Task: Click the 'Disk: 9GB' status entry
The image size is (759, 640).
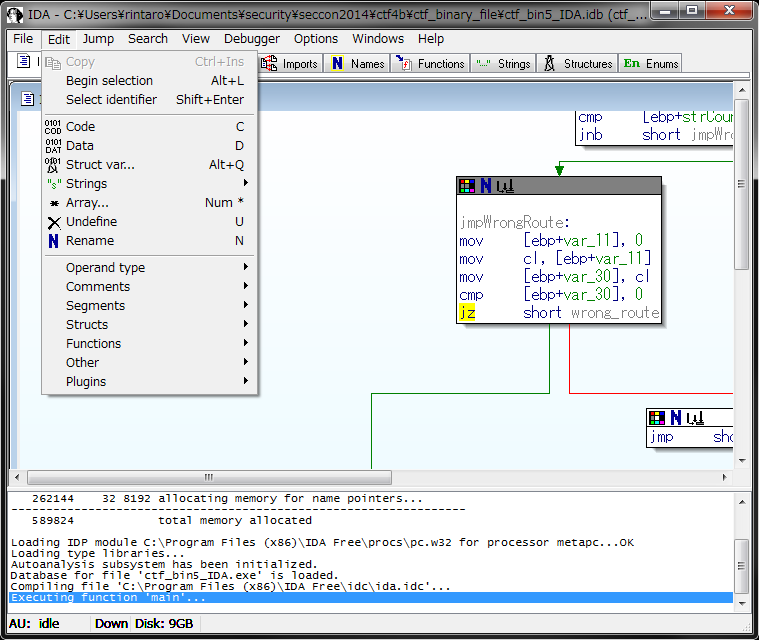Action: pos(164,624)
